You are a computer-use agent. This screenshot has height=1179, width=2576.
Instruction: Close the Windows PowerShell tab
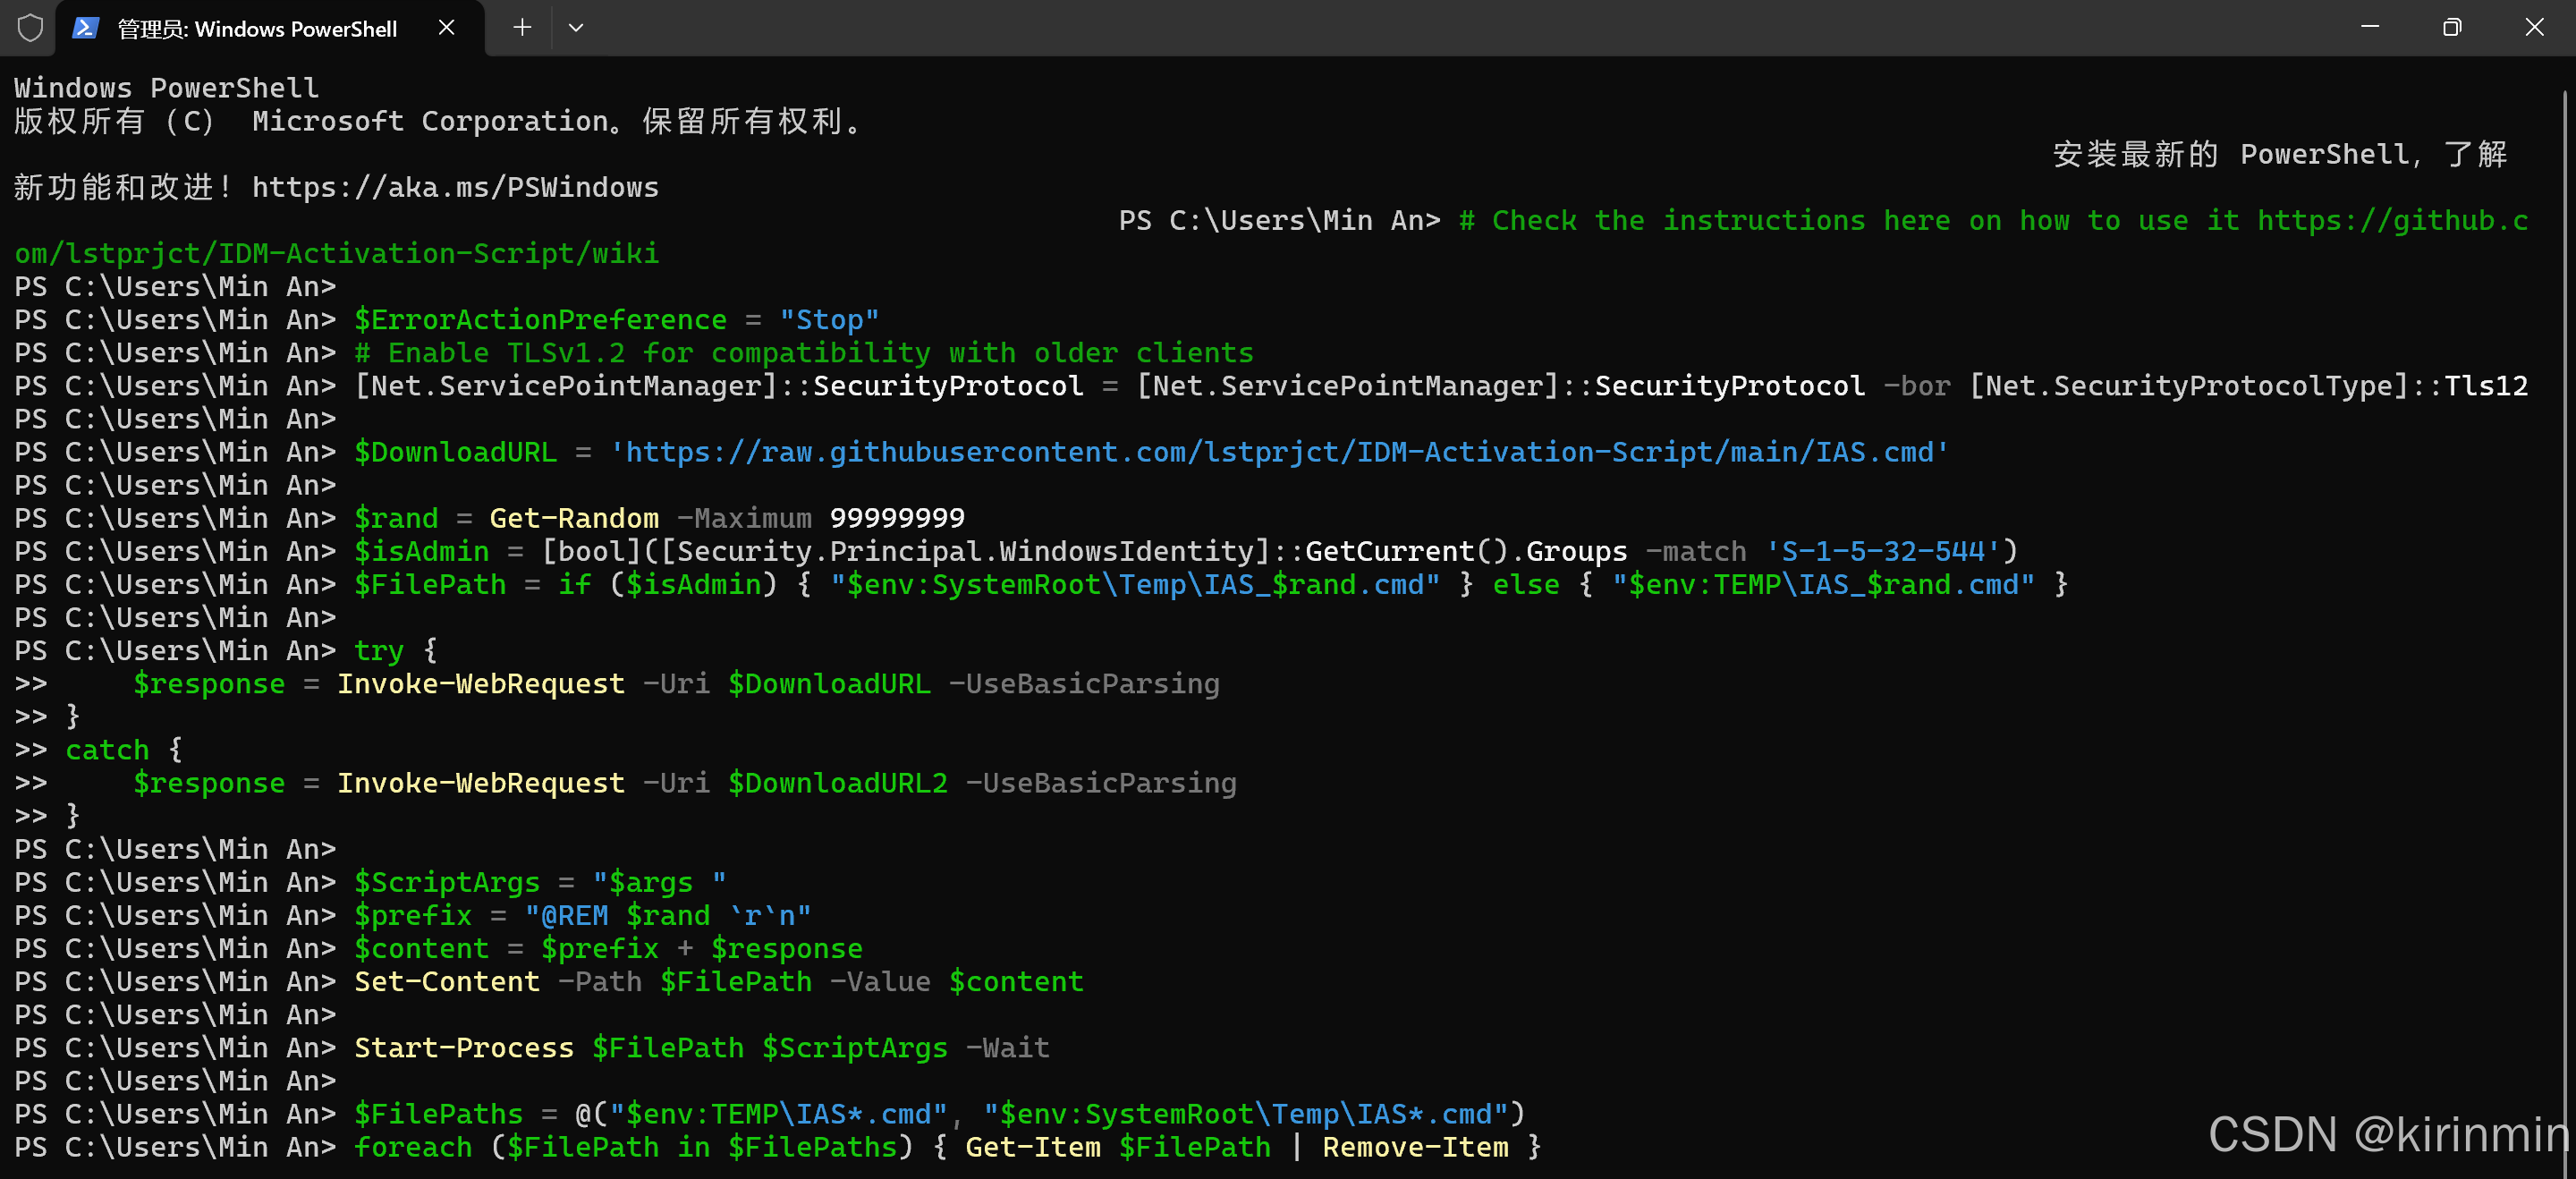click(447, 28)
